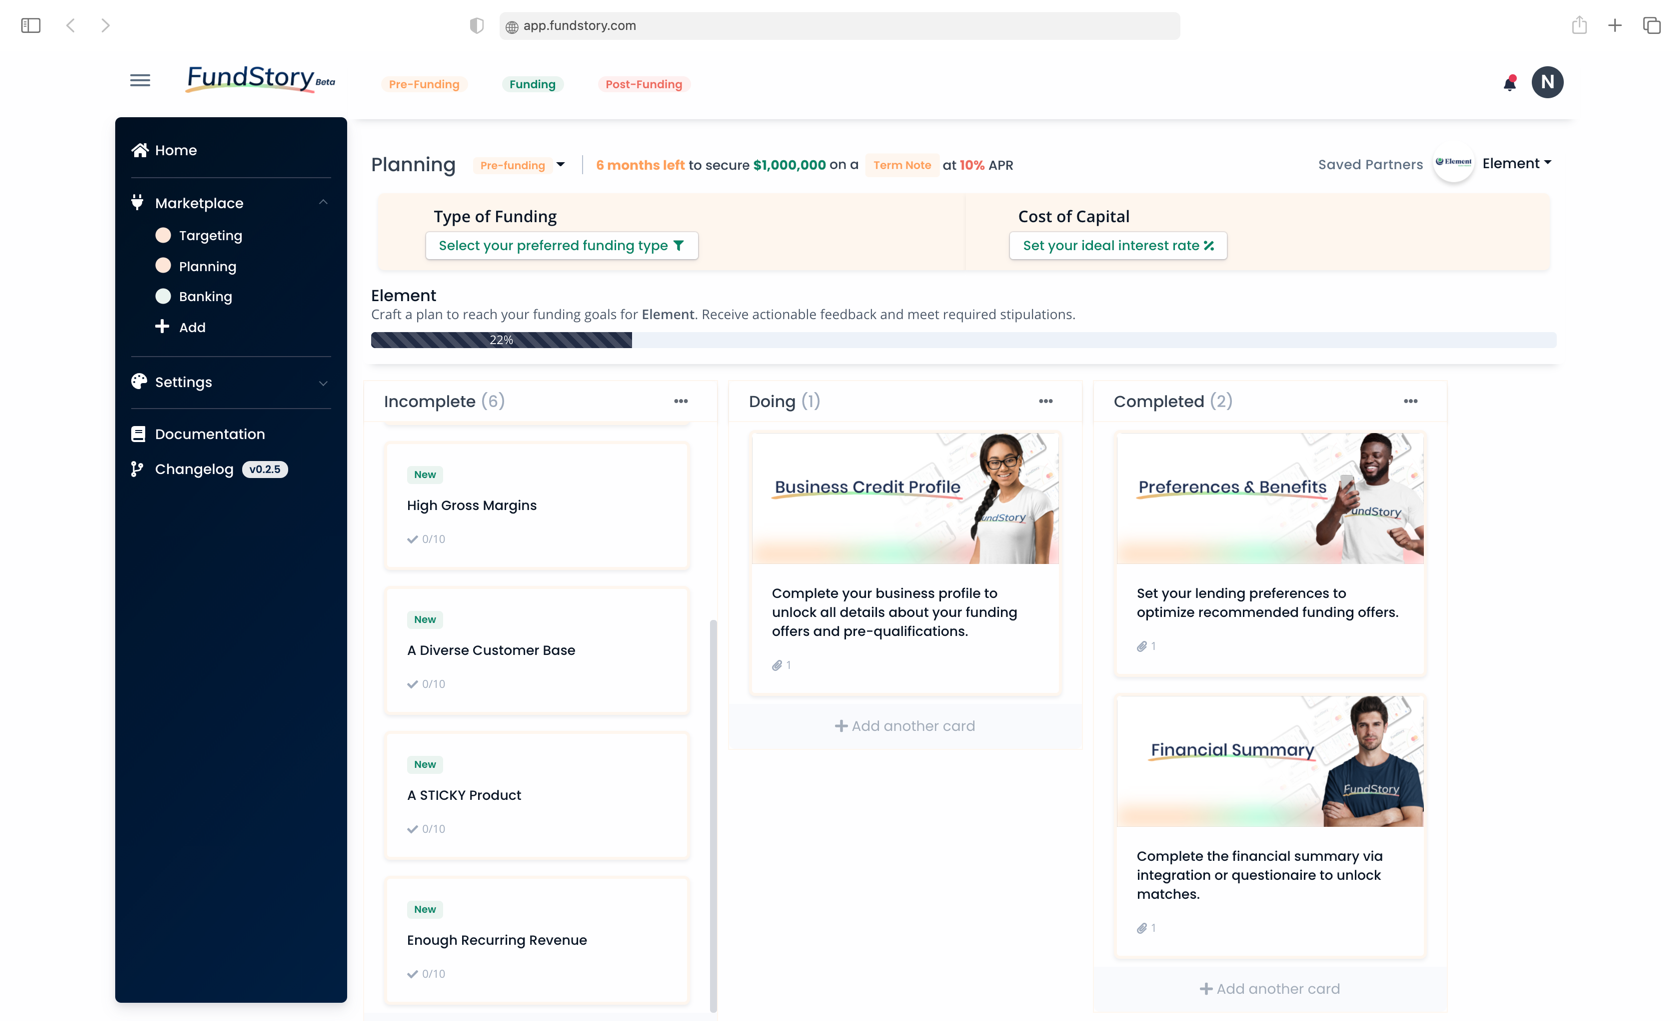Click attachment icon on Business Credit Profile card

[777, 665]
